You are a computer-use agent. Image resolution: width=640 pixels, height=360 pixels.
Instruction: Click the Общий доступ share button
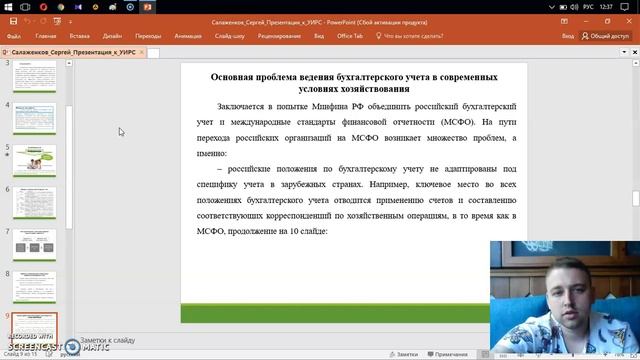point(606,36)
